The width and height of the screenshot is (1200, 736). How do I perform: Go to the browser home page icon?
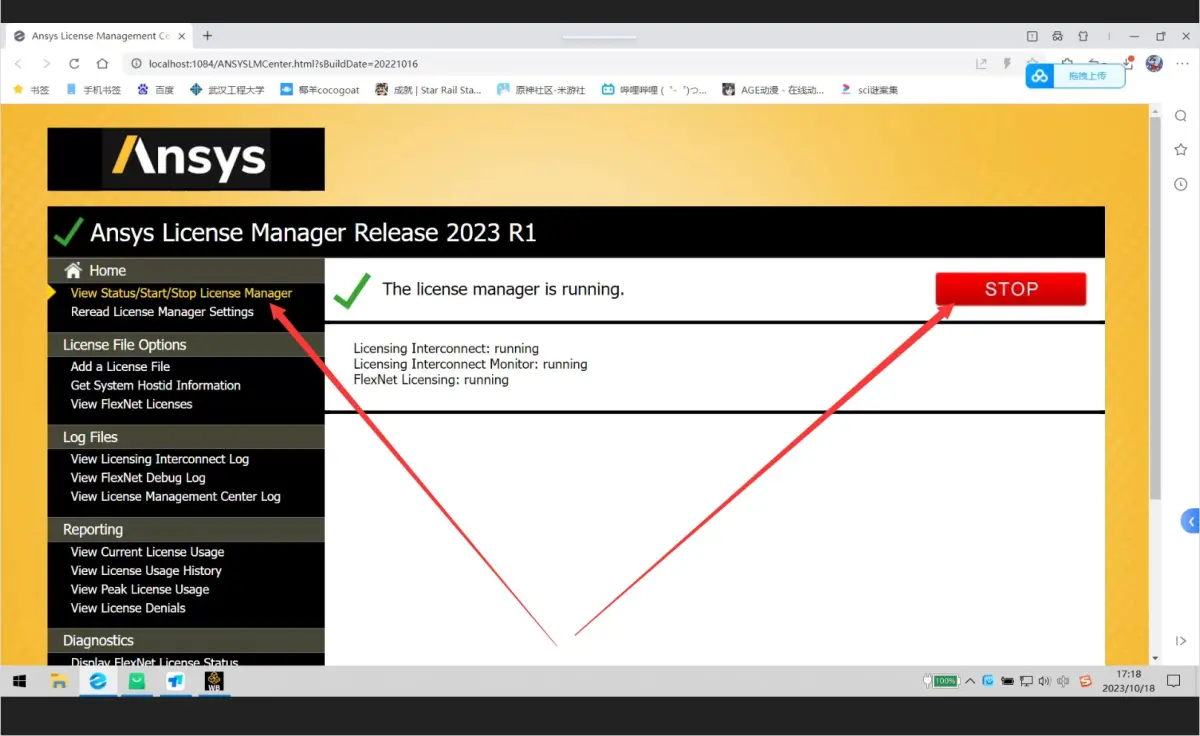tap(102, 63)
